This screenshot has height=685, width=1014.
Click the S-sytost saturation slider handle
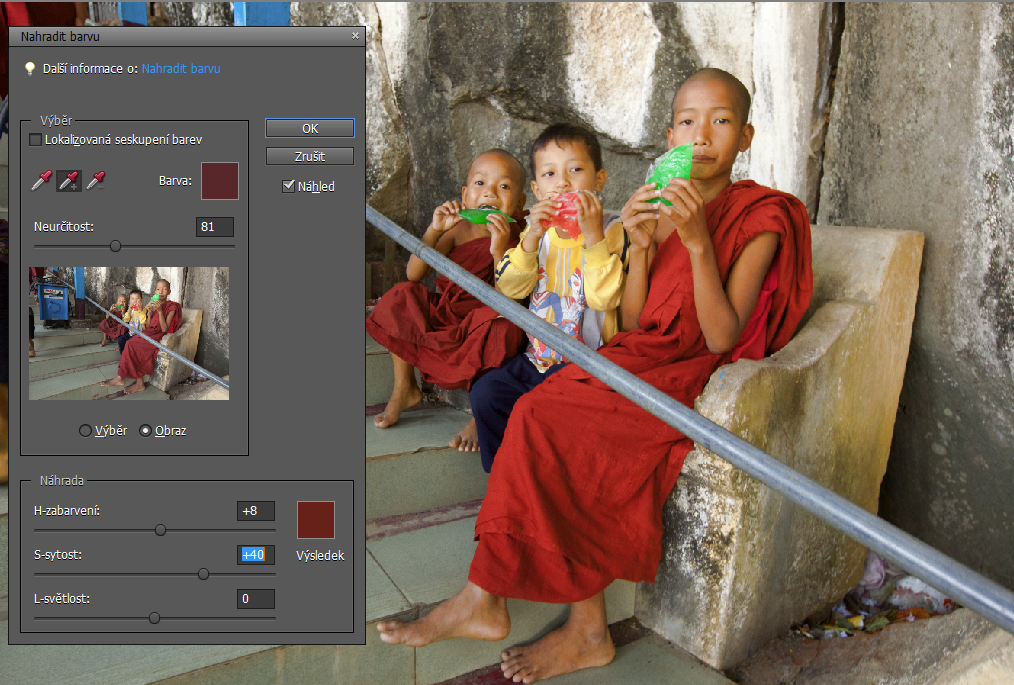coord(203,574)
